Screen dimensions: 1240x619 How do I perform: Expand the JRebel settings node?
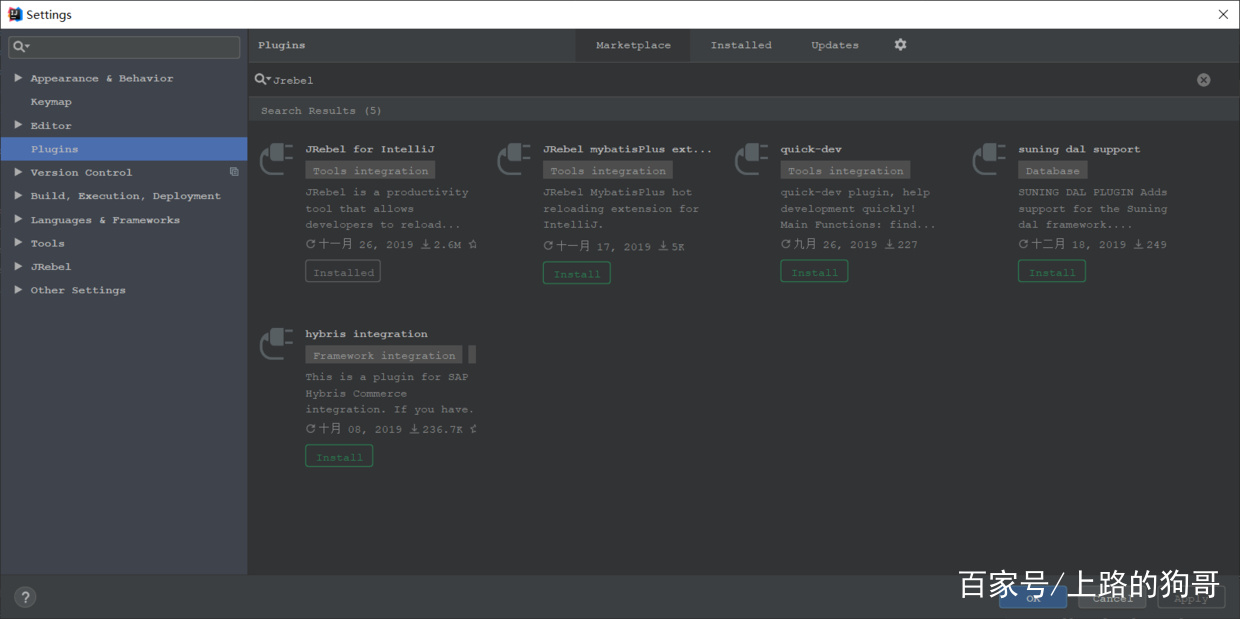pos(18,267)
